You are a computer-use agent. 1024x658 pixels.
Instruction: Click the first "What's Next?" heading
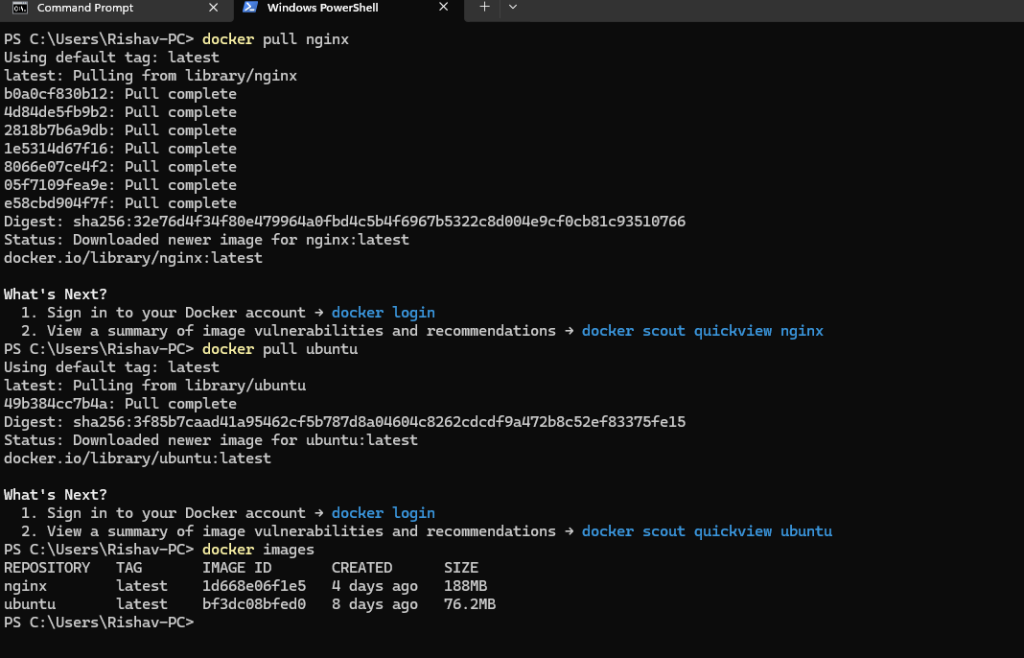(56, 294)
